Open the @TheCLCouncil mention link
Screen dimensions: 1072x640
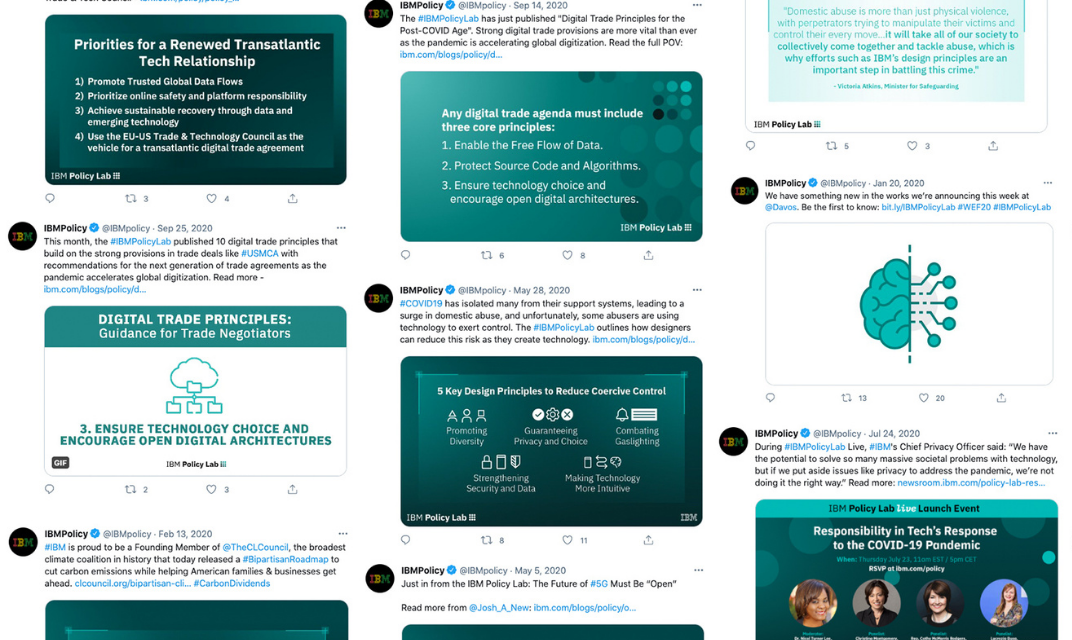pyautogui.click(x=255, y=547)
